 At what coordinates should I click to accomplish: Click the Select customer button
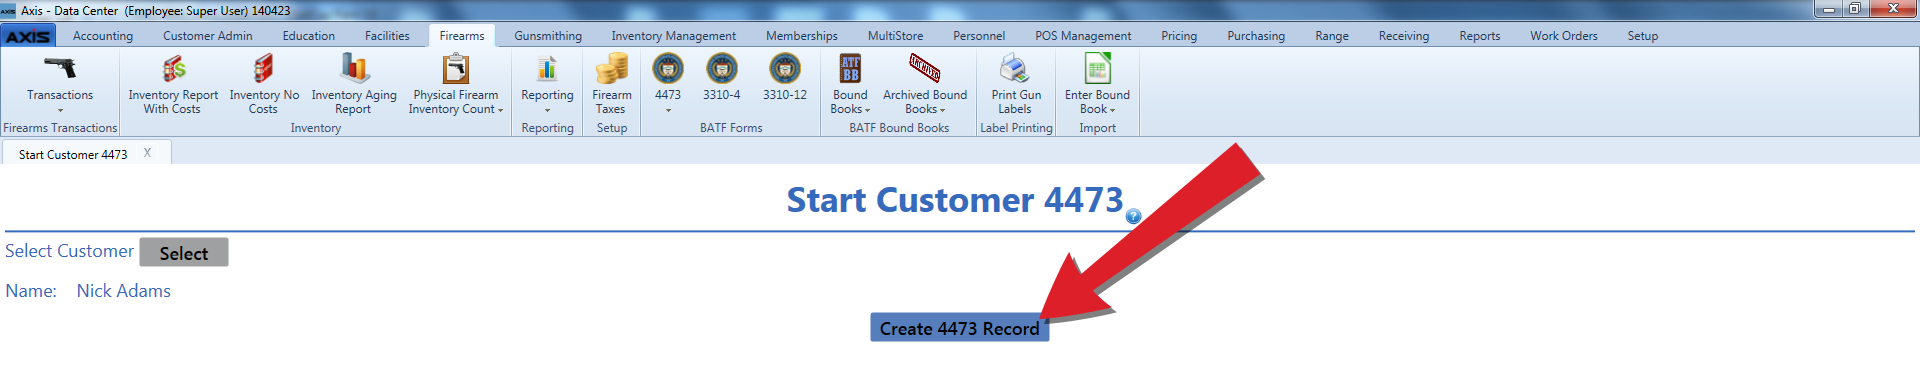184,253
